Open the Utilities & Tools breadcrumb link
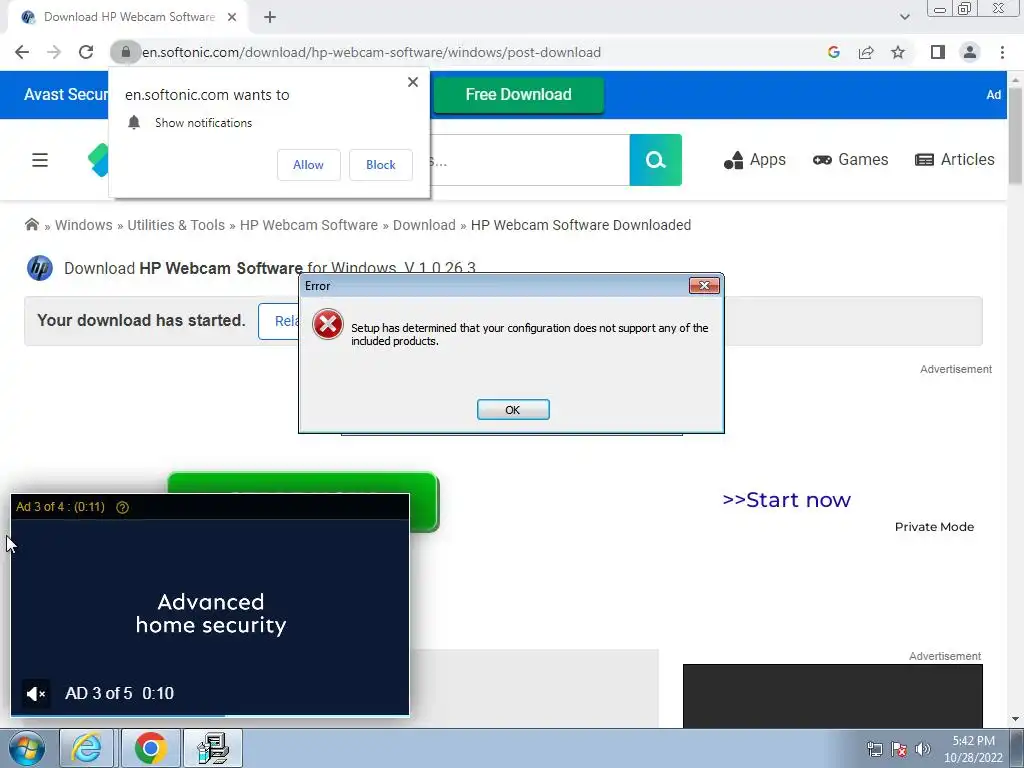This screenshot has width=1024, height=768. click(176, 225)
